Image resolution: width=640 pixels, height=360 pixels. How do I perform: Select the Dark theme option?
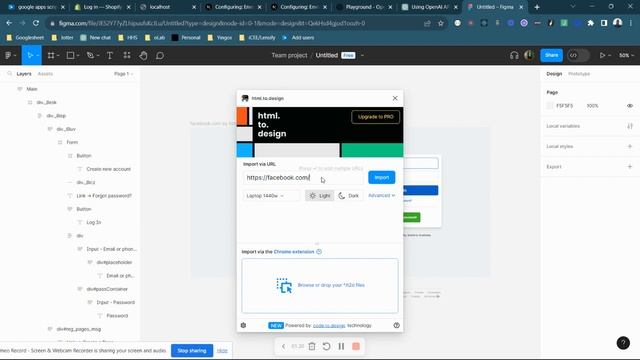click(349, 196)
